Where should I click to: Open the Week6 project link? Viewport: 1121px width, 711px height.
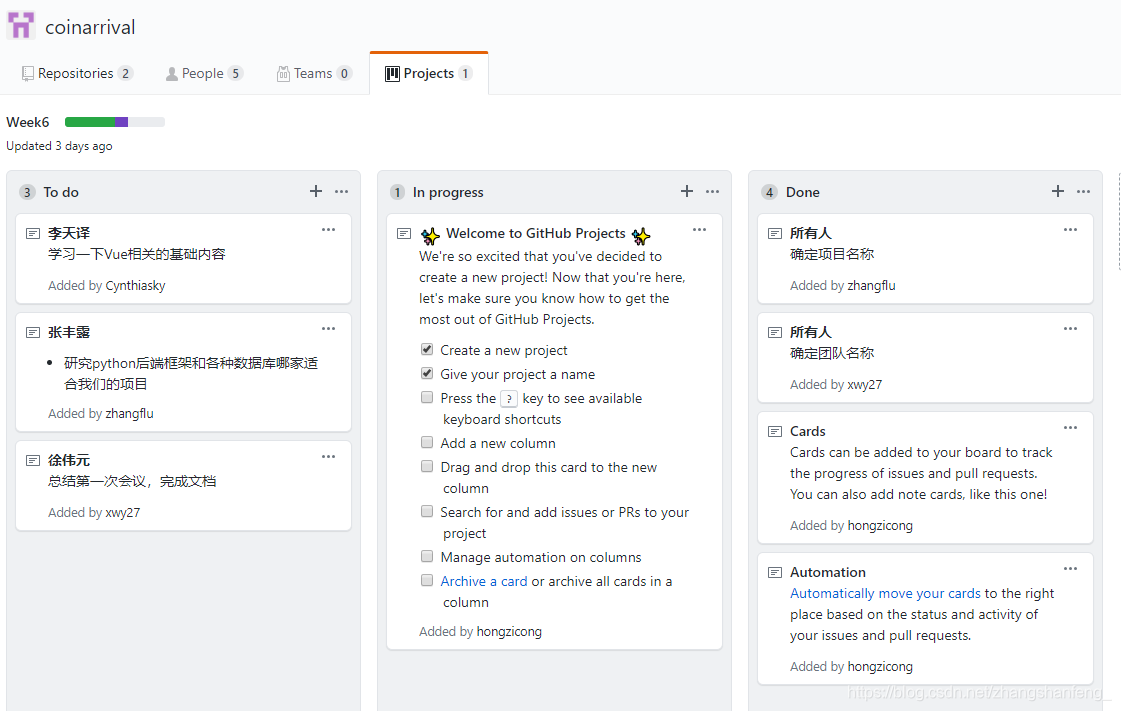[28, 122]
